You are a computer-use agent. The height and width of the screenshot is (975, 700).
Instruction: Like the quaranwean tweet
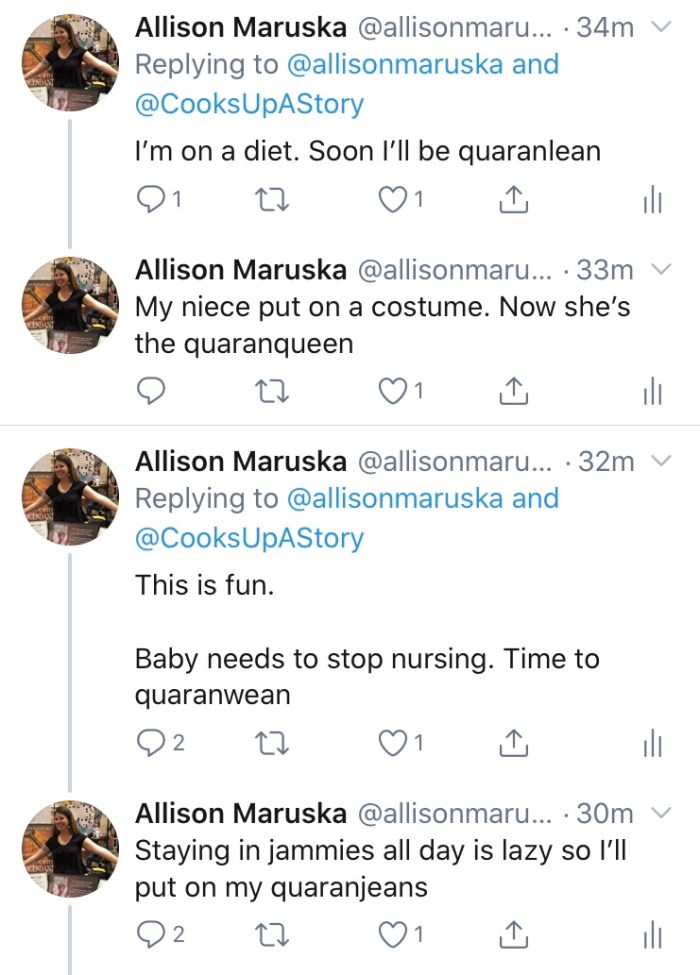pyautogui.click(x=392, y=743)
